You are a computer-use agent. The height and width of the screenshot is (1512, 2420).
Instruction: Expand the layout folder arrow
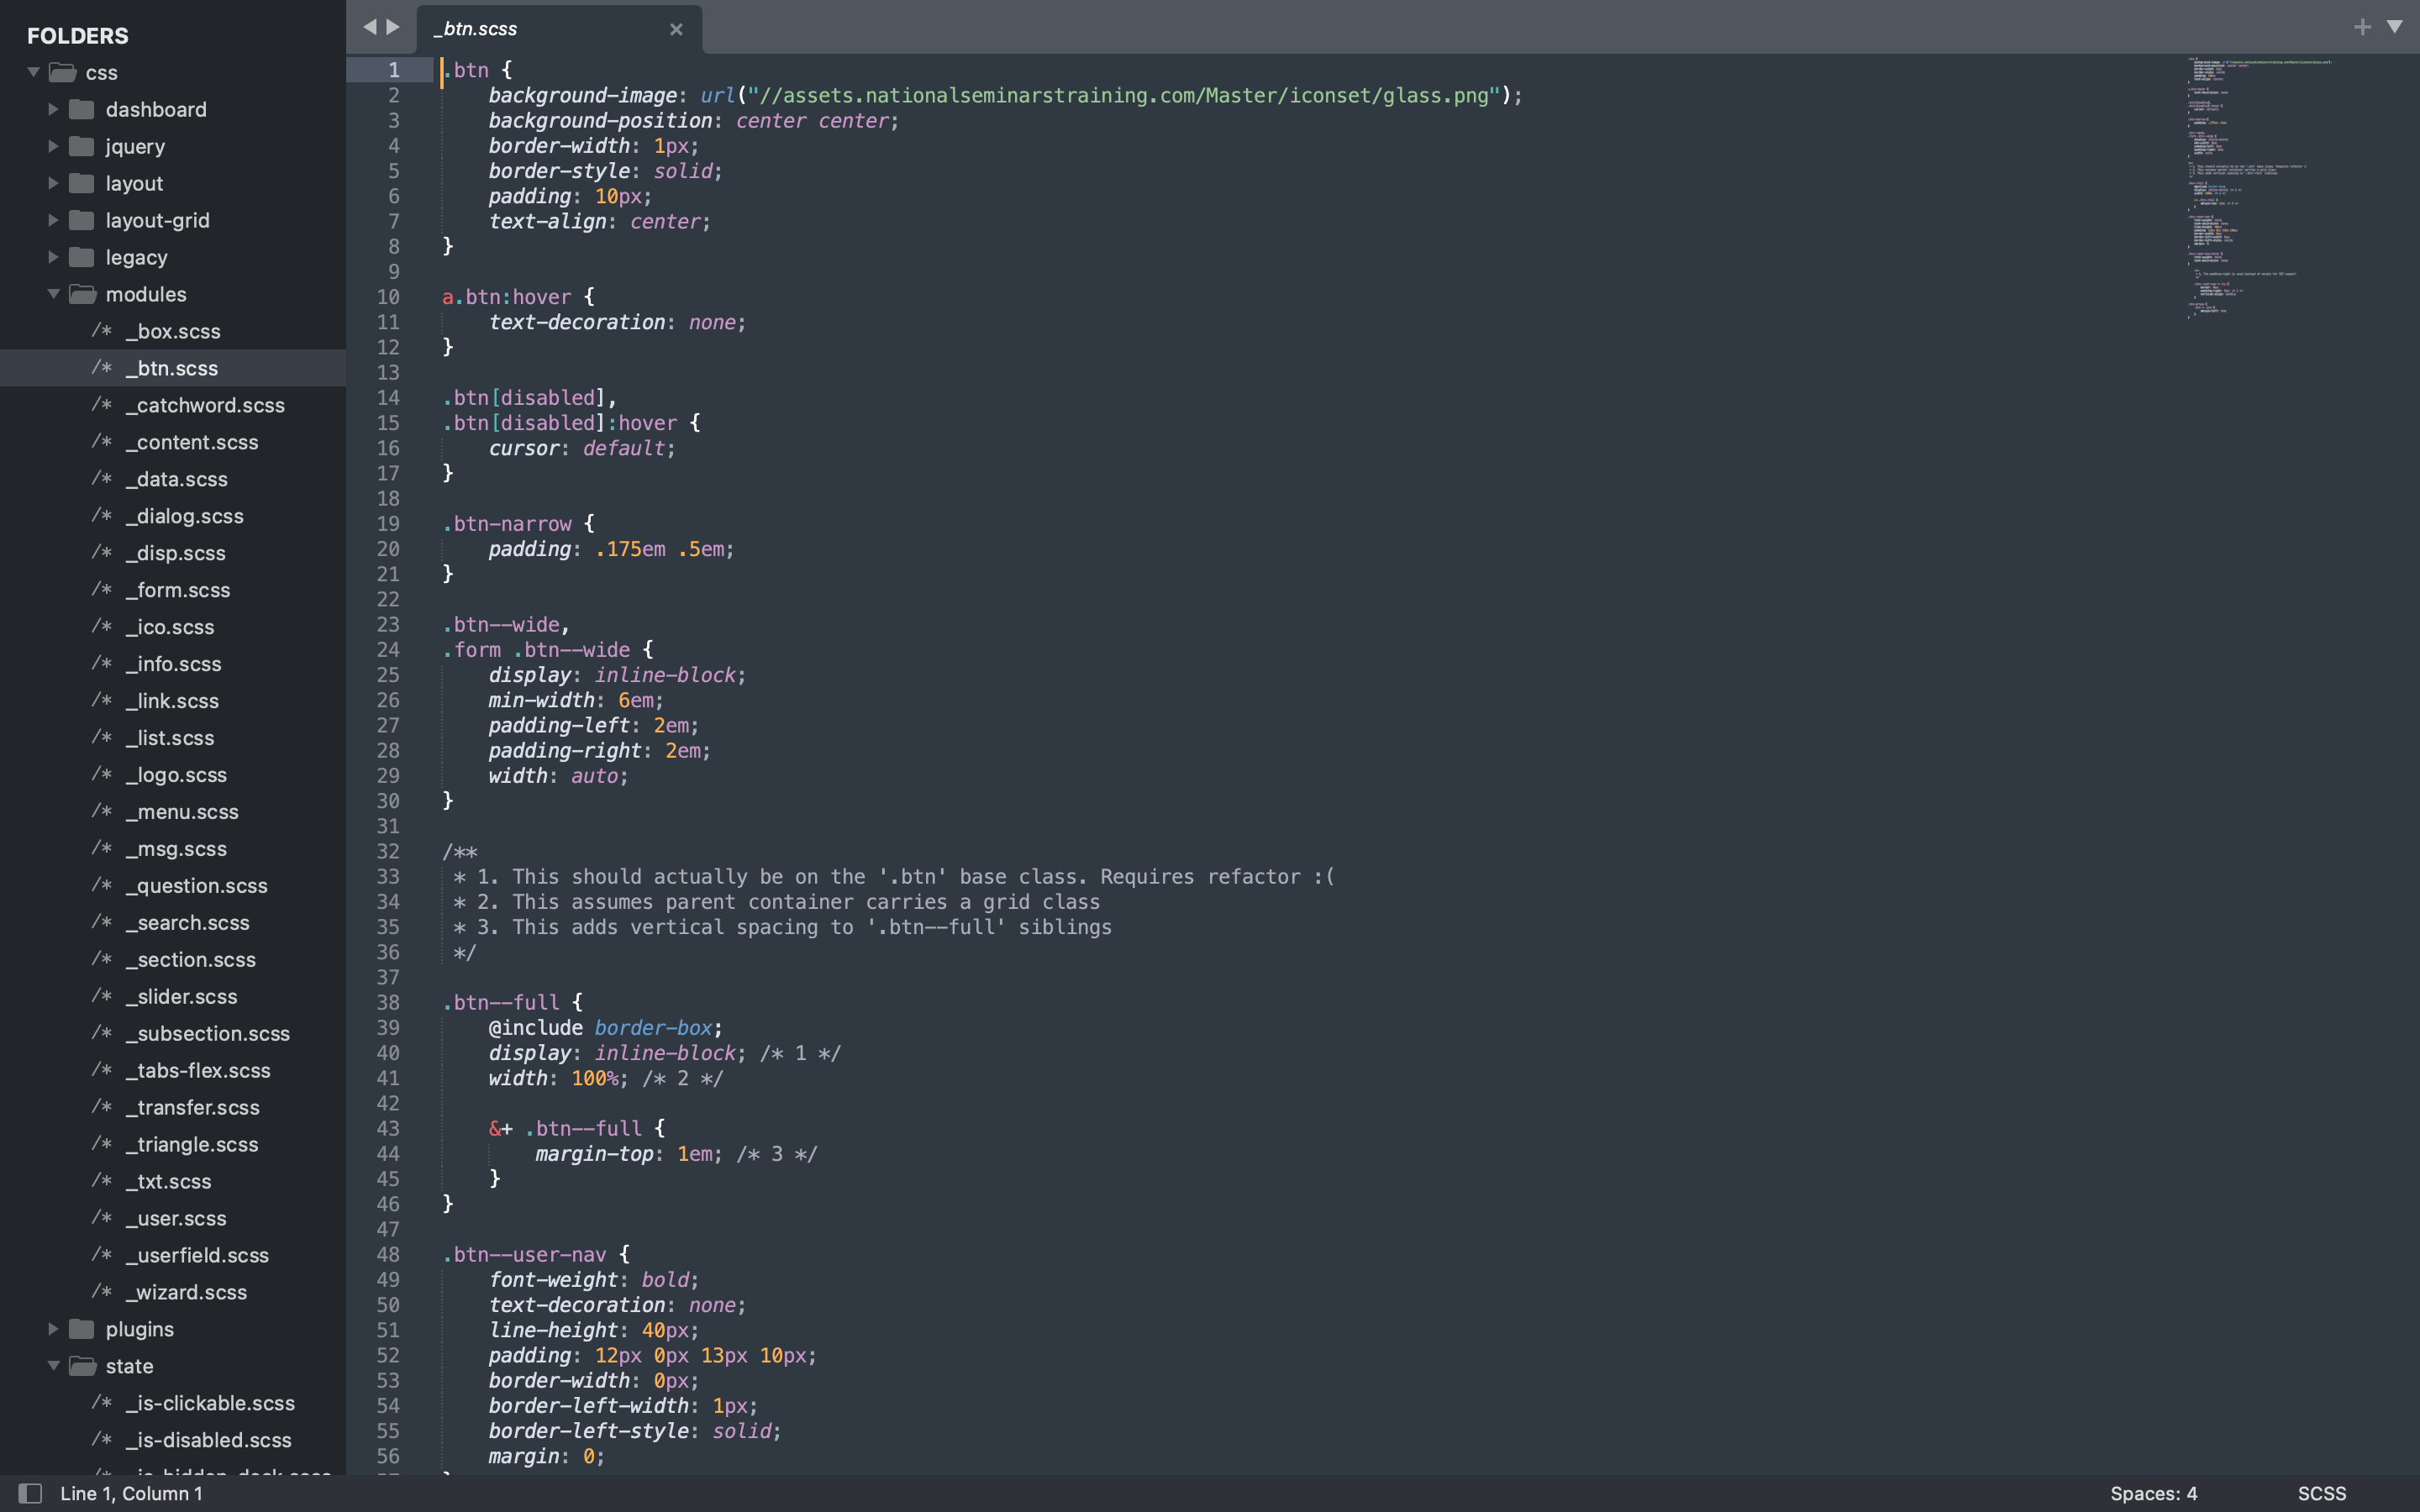click(x=53, y=183)
